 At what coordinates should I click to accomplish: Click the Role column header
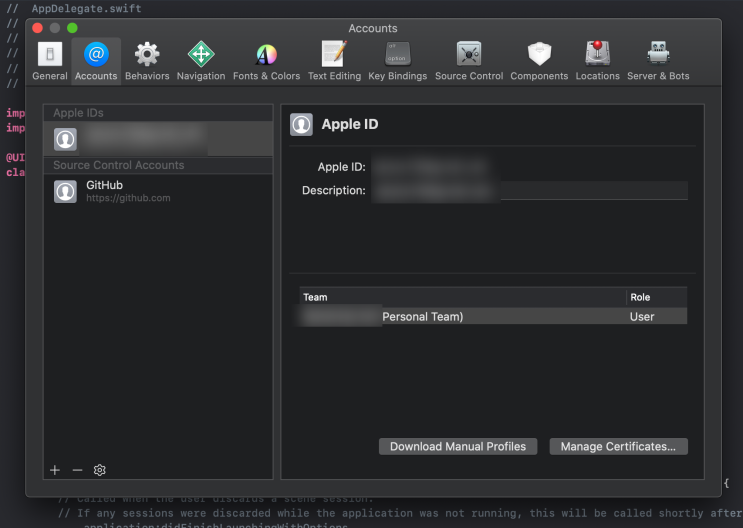[x=657, y=297]
